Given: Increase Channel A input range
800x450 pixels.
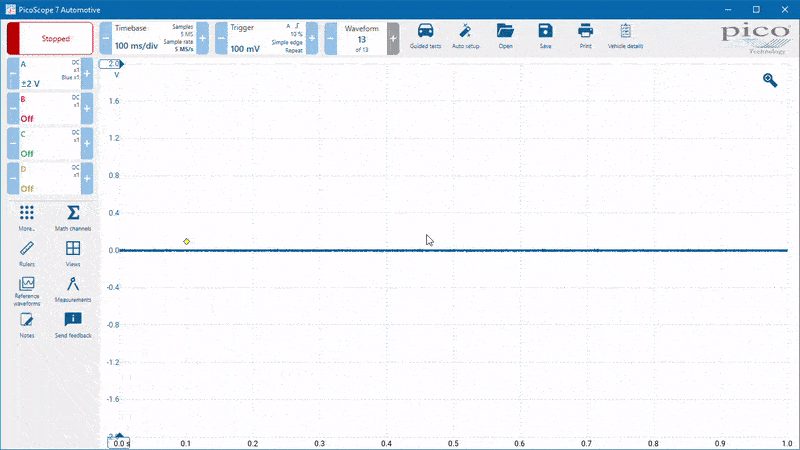Looking at the screenshot, I should click(87, 74).
